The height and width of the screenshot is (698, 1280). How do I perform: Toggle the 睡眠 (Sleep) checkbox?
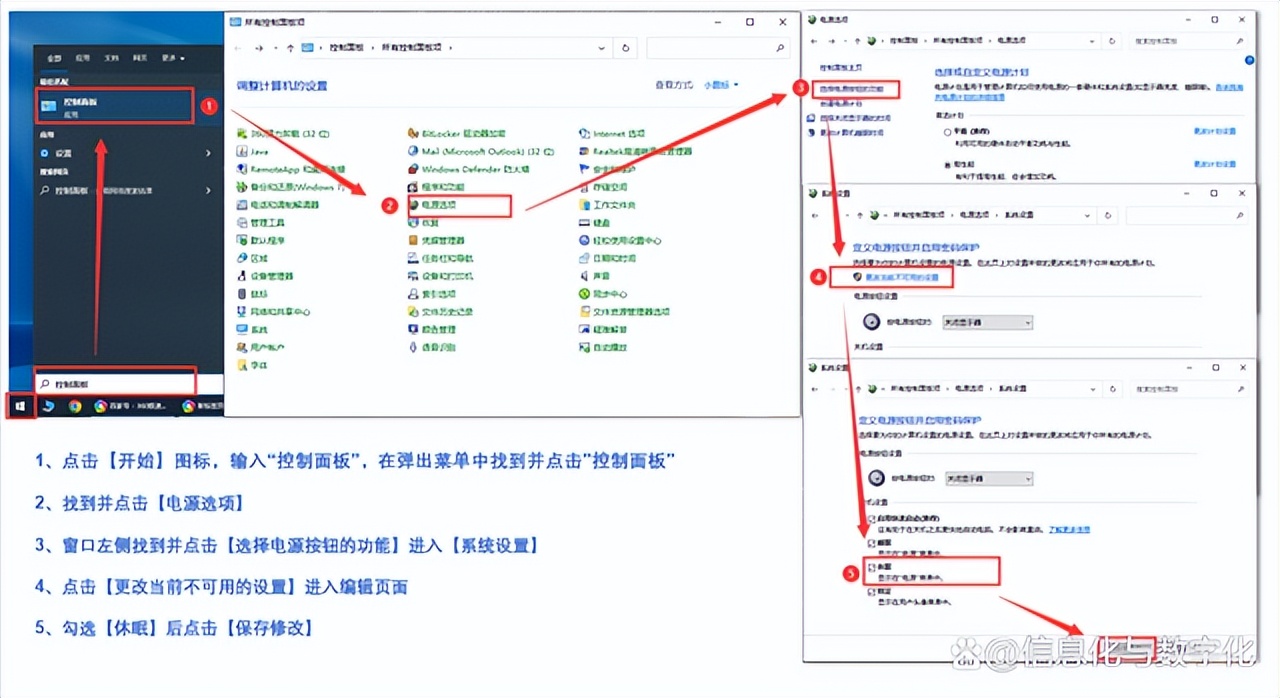[872, 541]
